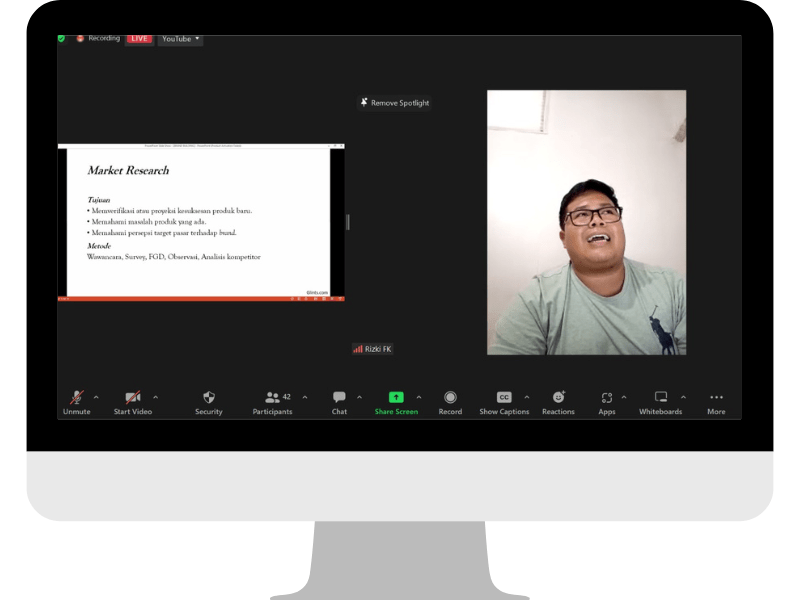Start the video camera
This screenshot has width=800, height=600.
pos(133,403)
